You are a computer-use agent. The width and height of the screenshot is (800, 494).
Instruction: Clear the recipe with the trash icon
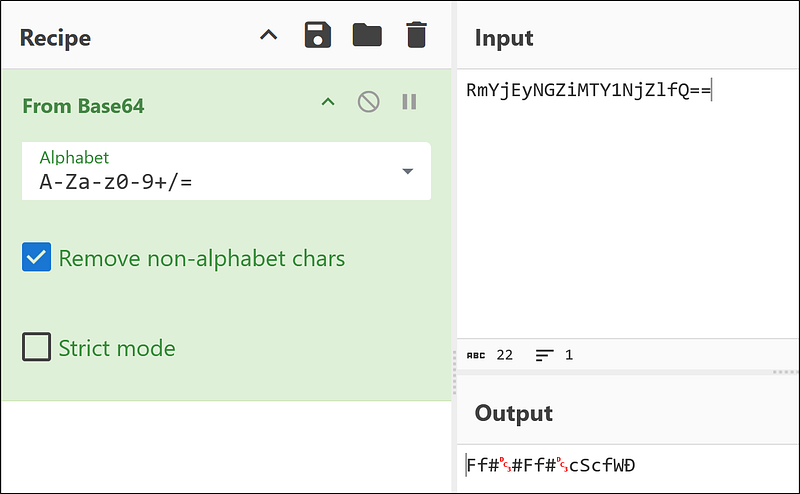416,36
